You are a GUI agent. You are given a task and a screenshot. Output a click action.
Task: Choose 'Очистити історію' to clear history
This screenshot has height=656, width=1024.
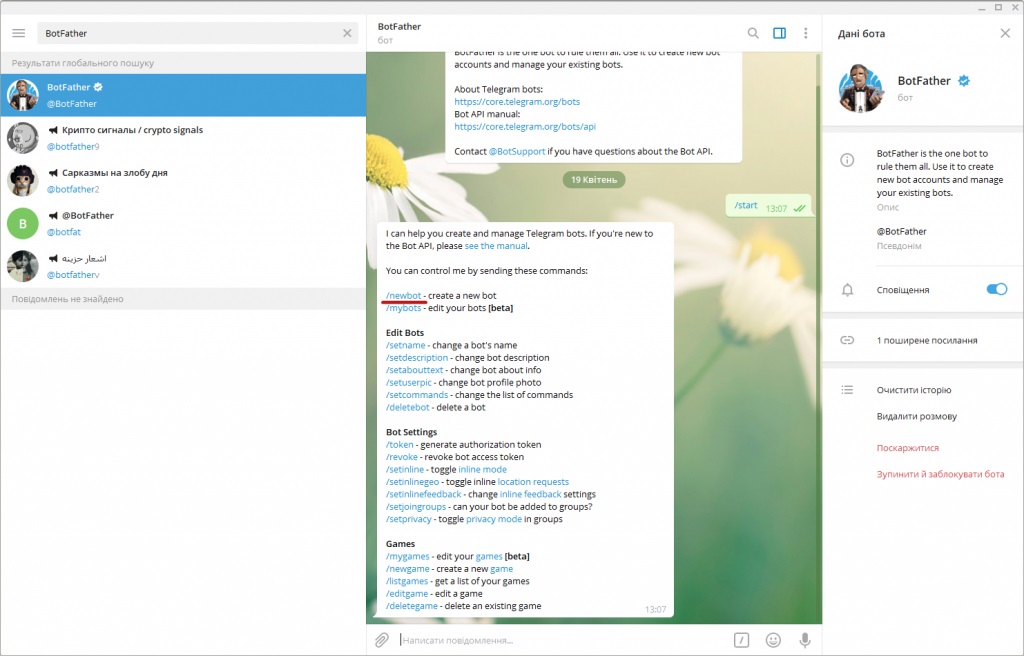[914, 390]
